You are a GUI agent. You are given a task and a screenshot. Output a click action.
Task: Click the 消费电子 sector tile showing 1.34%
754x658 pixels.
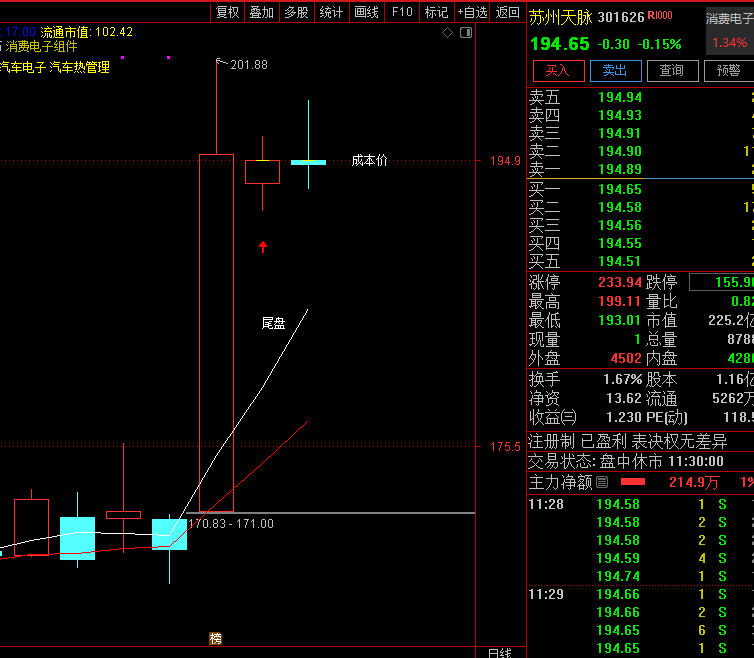click(728, 31)
